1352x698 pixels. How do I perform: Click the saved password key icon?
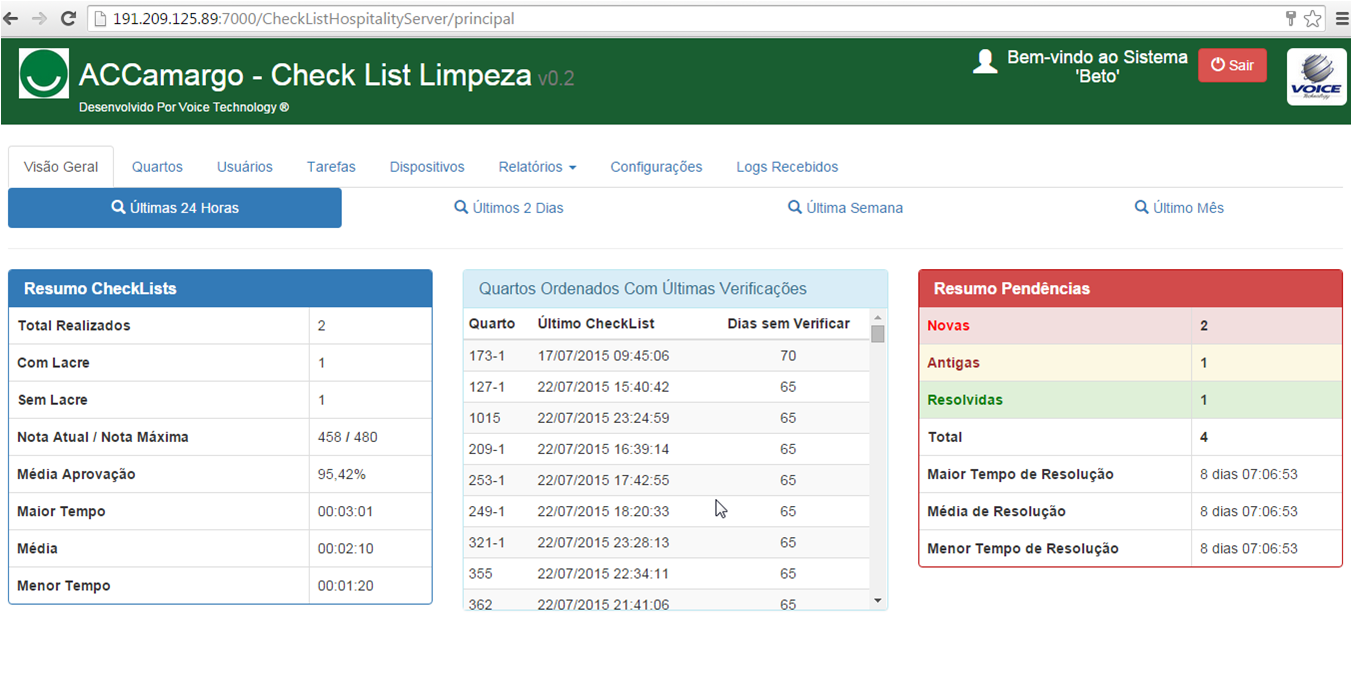point(1291,19)
